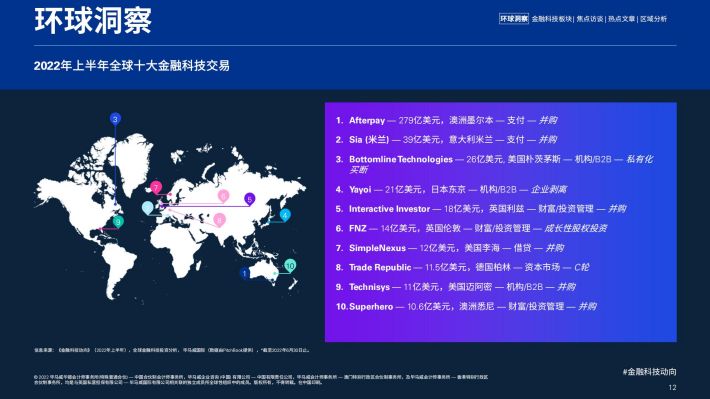
Task: Click the Afterpay deal entry
Action: [x=446, y=120]
